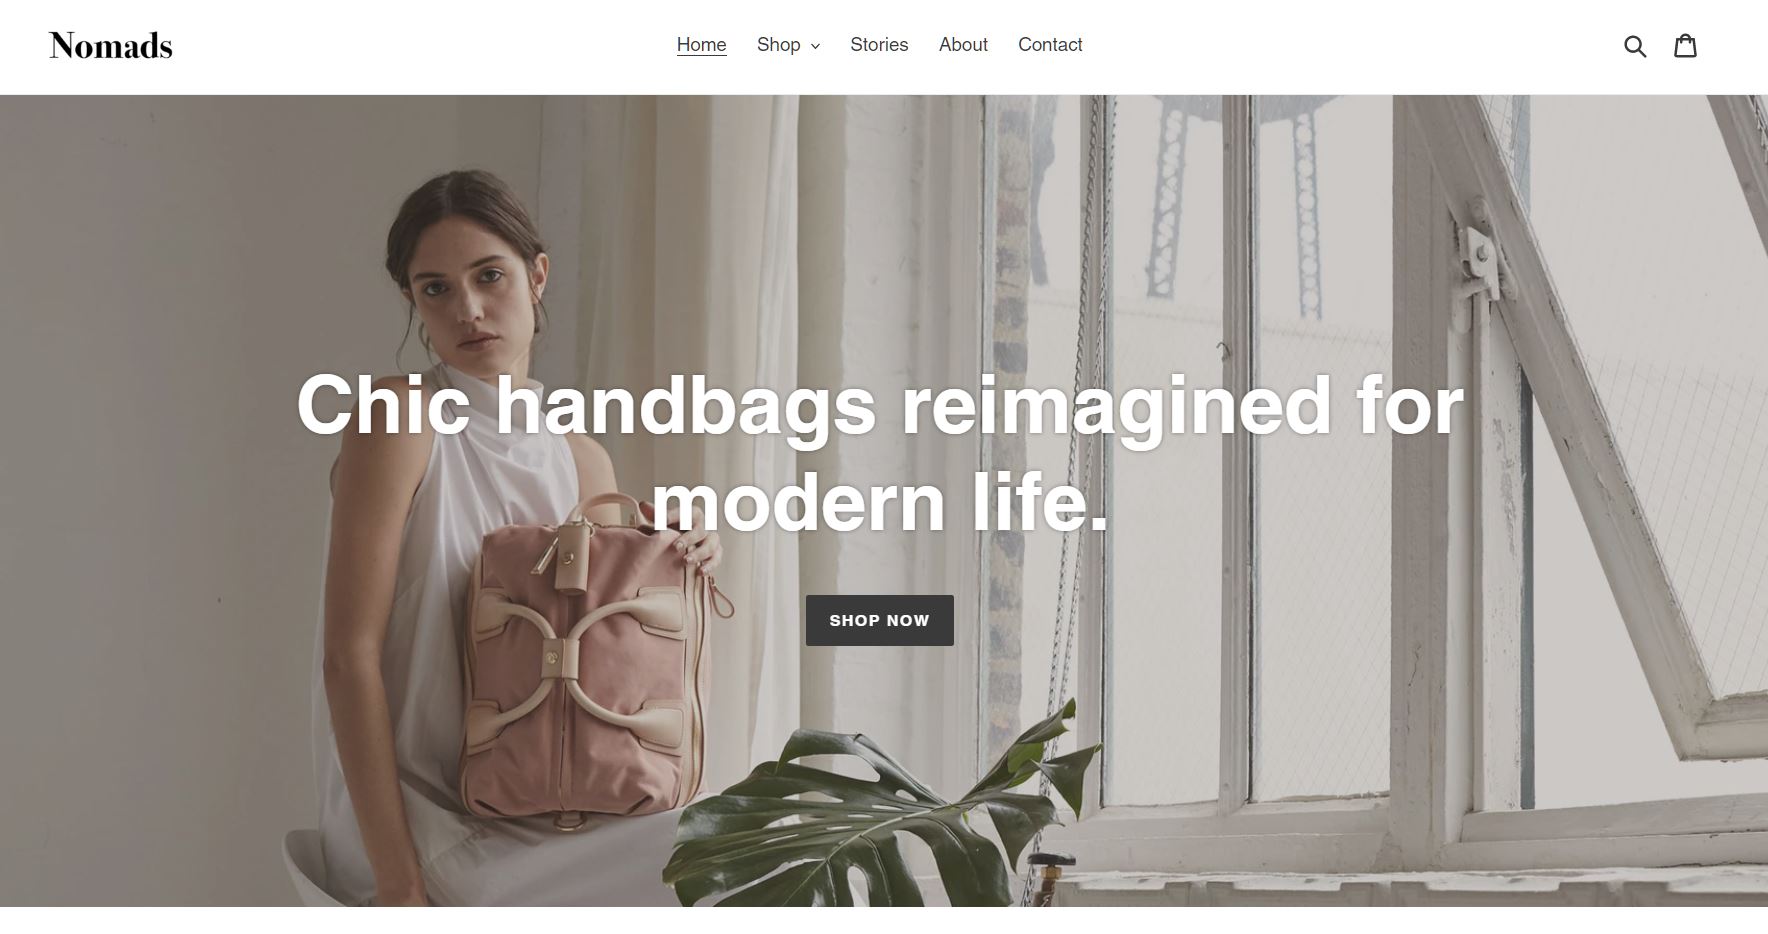The height and width of the screenshot is (934, 1768).
Task: Open the Stories page
Action: [x=879, y=45]
